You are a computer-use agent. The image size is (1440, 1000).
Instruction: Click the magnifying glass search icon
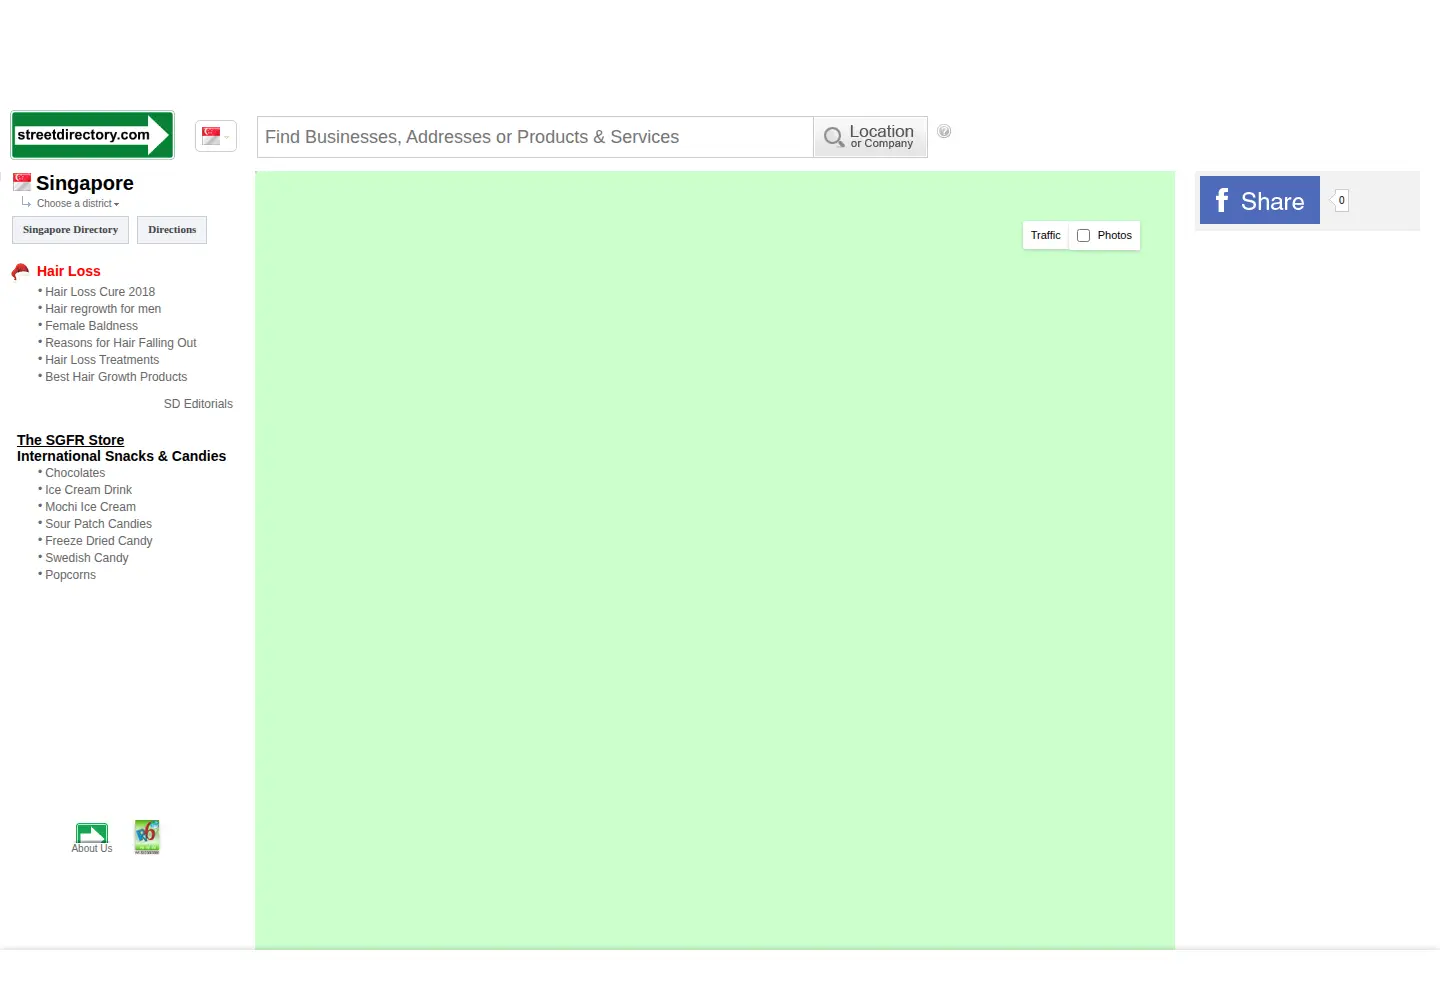[834, 137]
